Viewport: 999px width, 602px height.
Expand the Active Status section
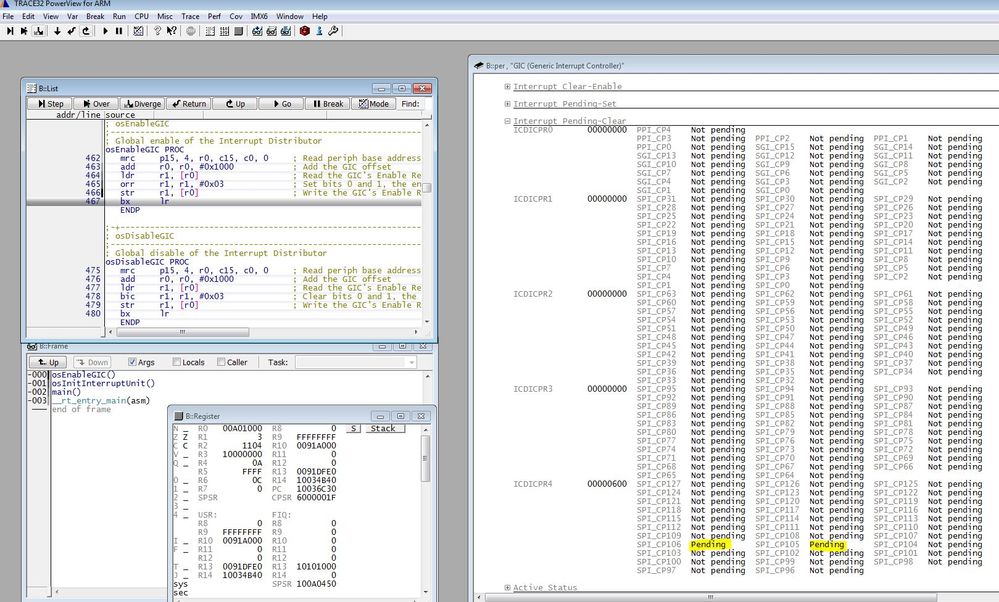507,587
